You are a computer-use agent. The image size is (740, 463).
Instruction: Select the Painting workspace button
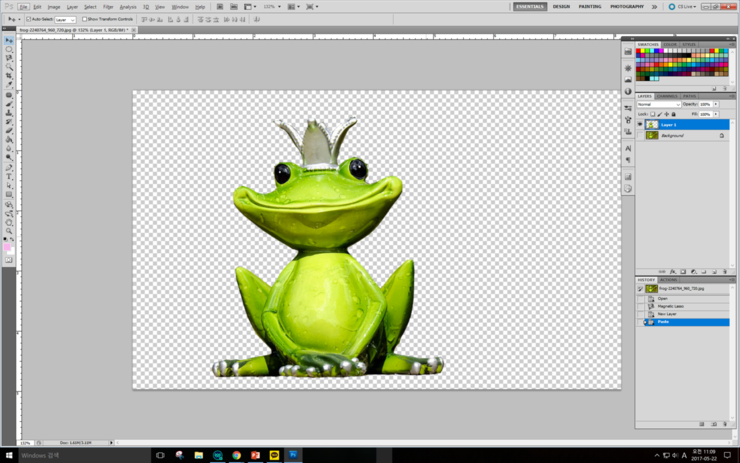[590, 6]
